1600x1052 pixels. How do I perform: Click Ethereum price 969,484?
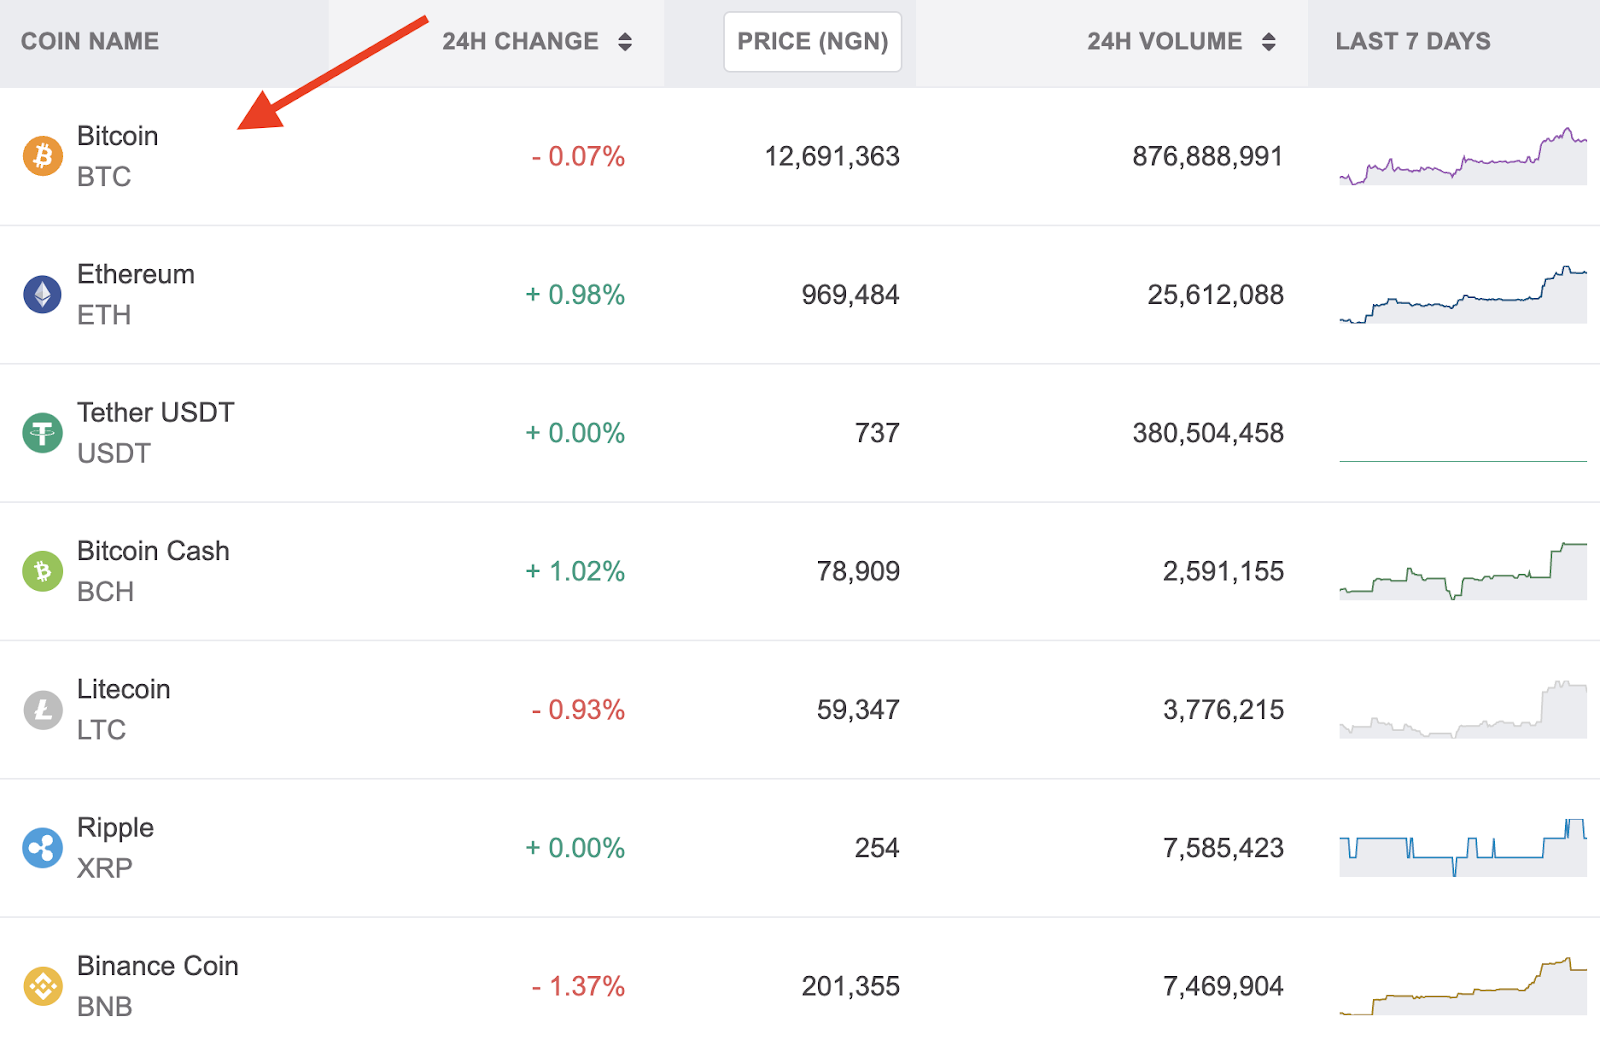(x=851, y=295)
